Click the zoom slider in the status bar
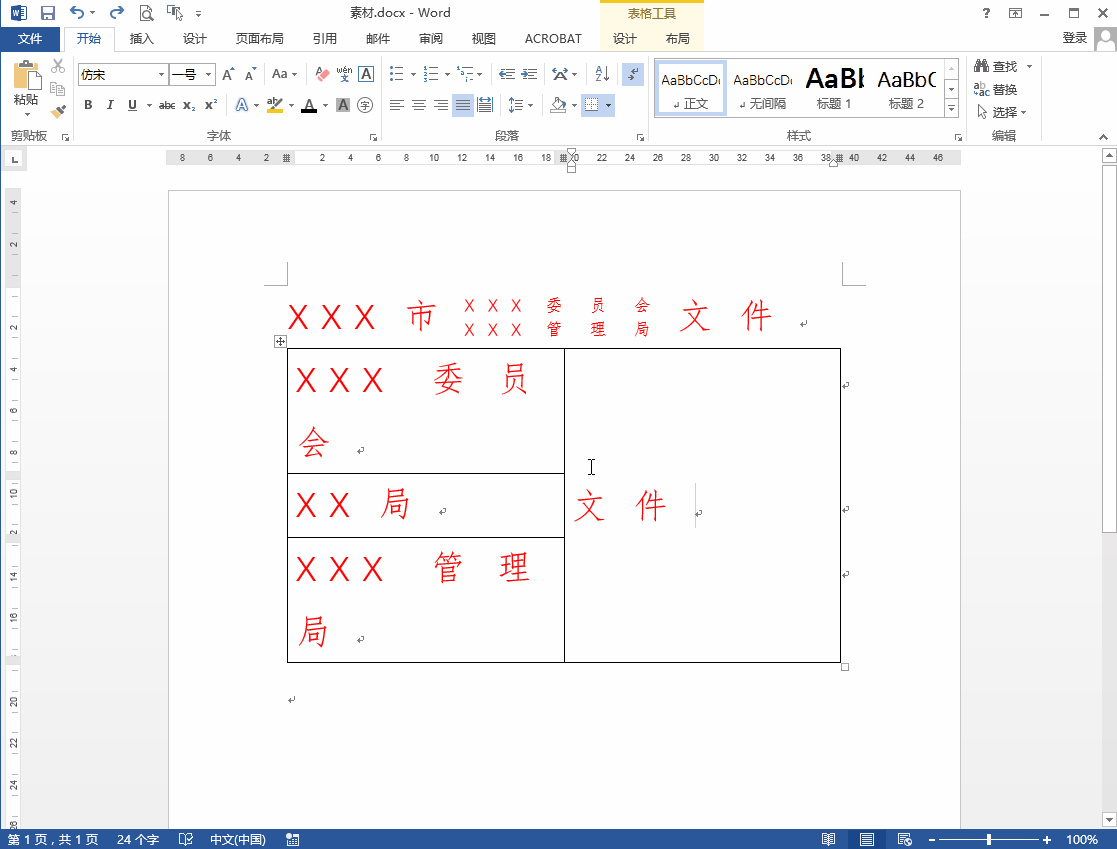The height and width of the screenshot is (849, 1117). click(989, 840)
